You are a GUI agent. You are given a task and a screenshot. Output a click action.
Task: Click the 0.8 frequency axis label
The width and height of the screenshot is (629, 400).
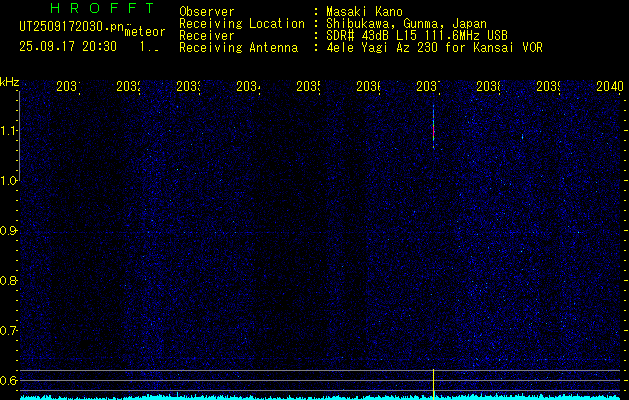point(9,280)
